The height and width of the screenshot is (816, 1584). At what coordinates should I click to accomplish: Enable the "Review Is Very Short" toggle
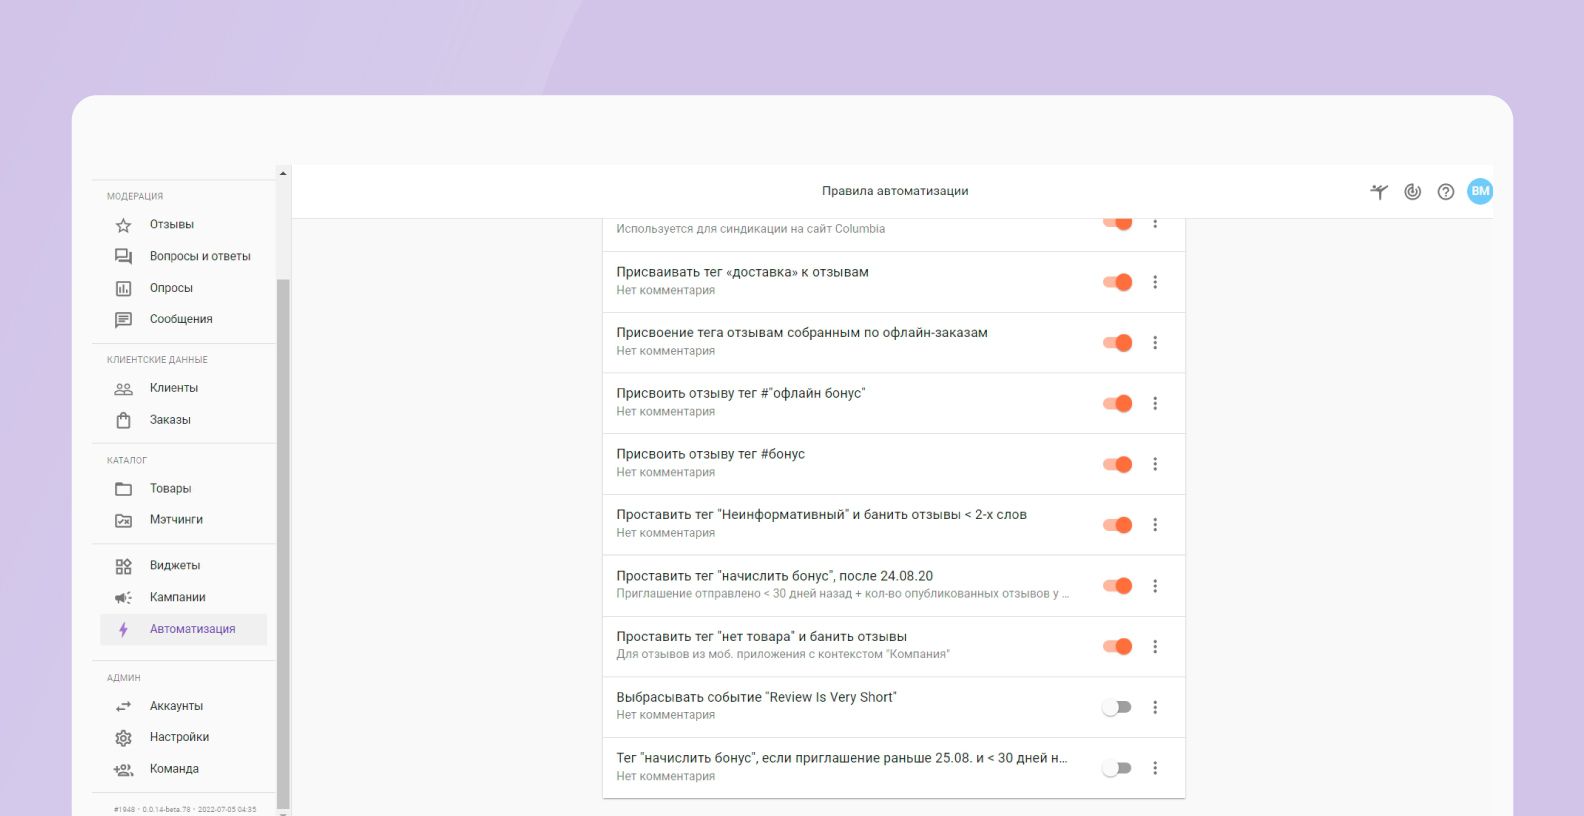[x=1116, y=707]
